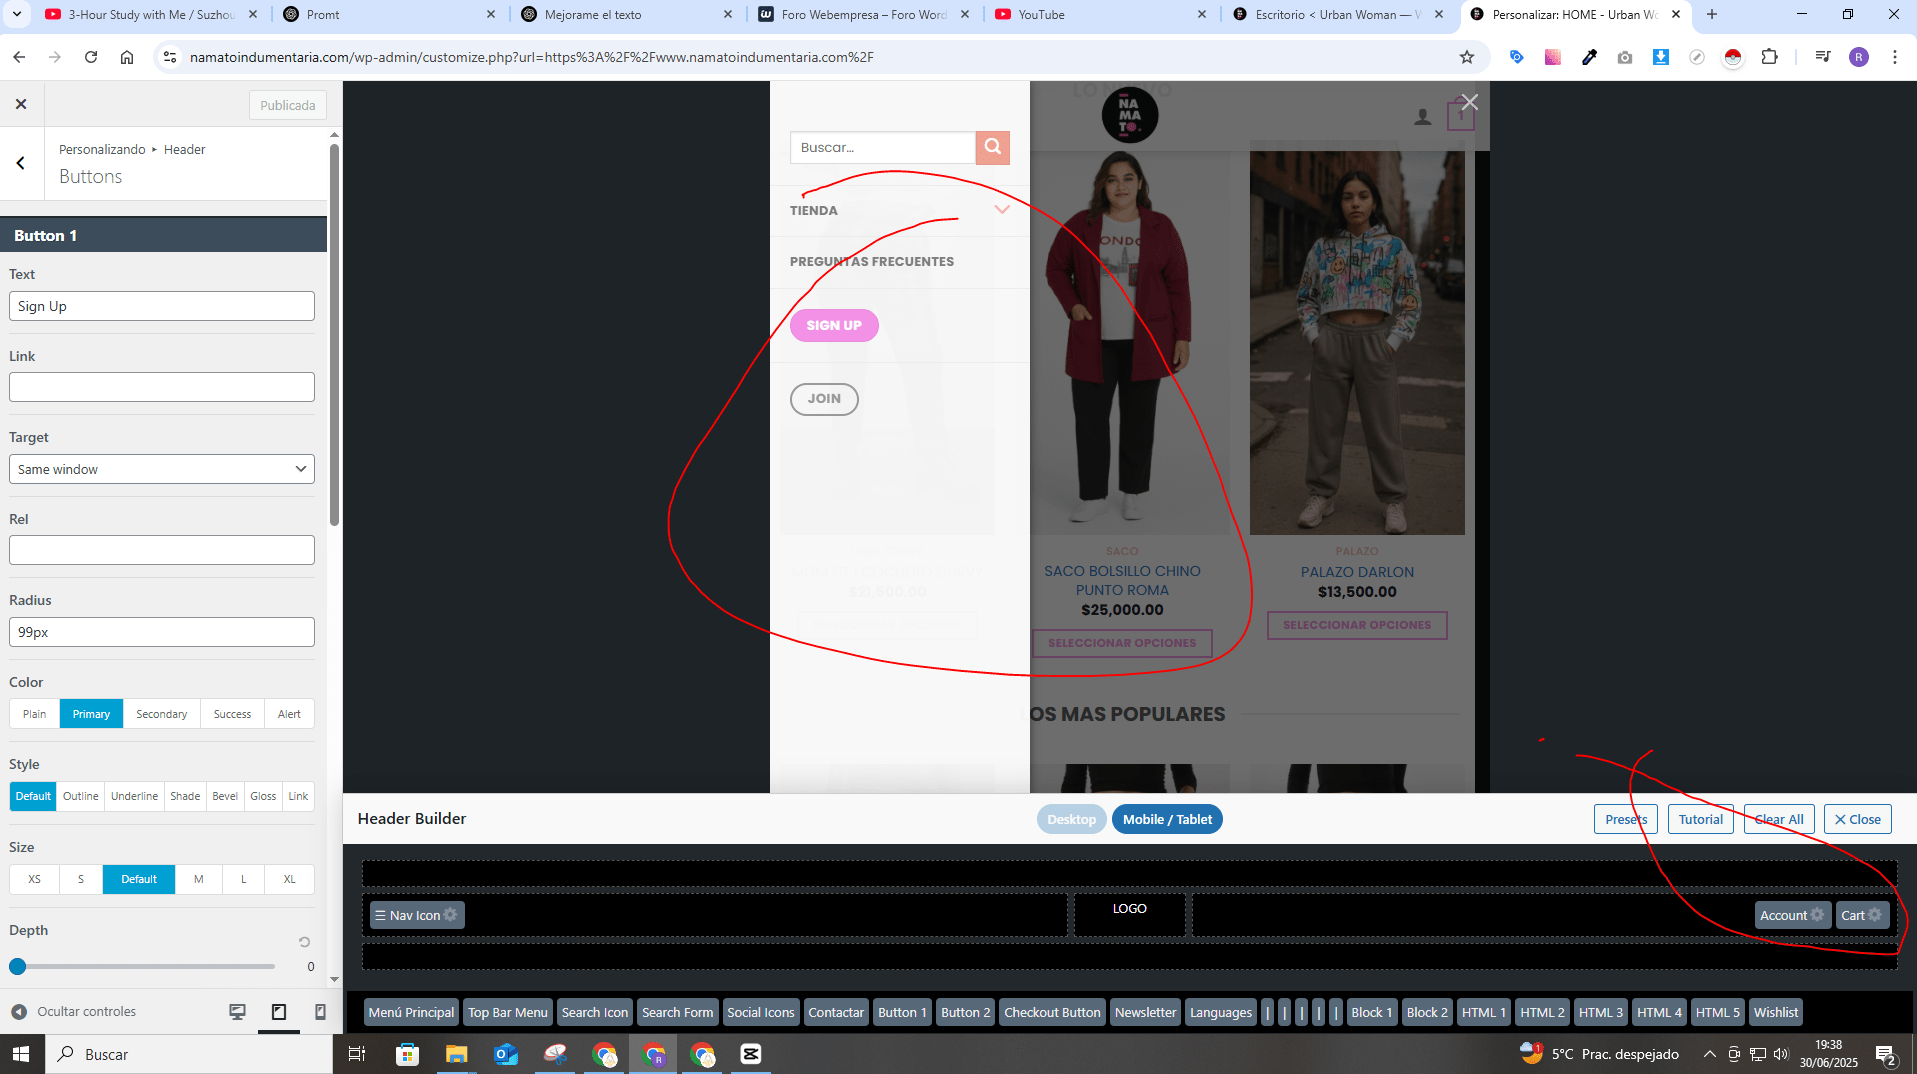
Task: Open the header builder Tutorial
Action: pyautogui.click(x=1700, y=819)
